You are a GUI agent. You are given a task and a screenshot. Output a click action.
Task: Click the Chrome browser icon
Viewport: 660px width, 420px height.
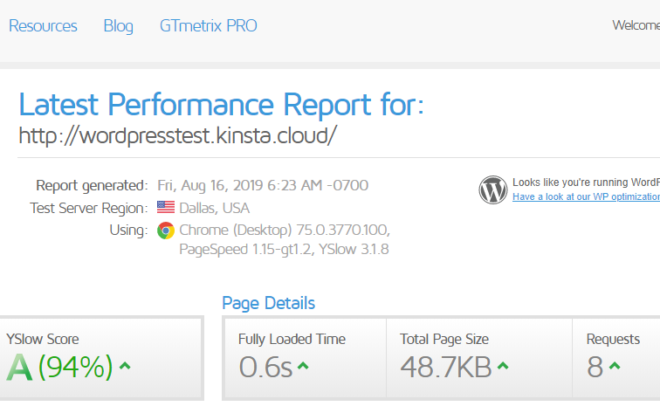click(166, 230)
